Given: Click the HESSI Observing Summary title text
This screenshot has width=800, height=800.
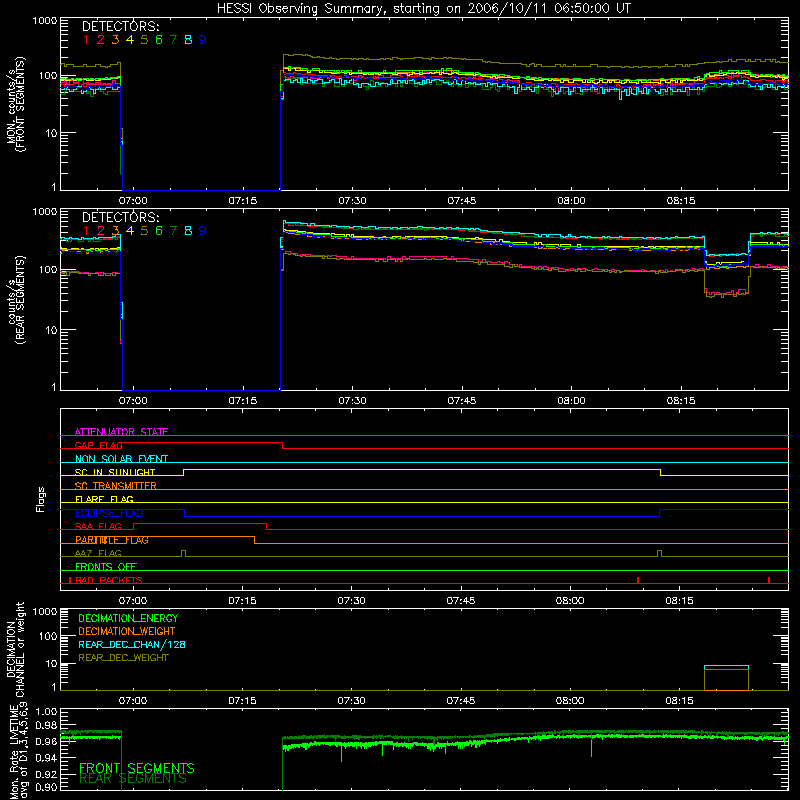Looking at the screenshot, I should (x=424, y=9).
